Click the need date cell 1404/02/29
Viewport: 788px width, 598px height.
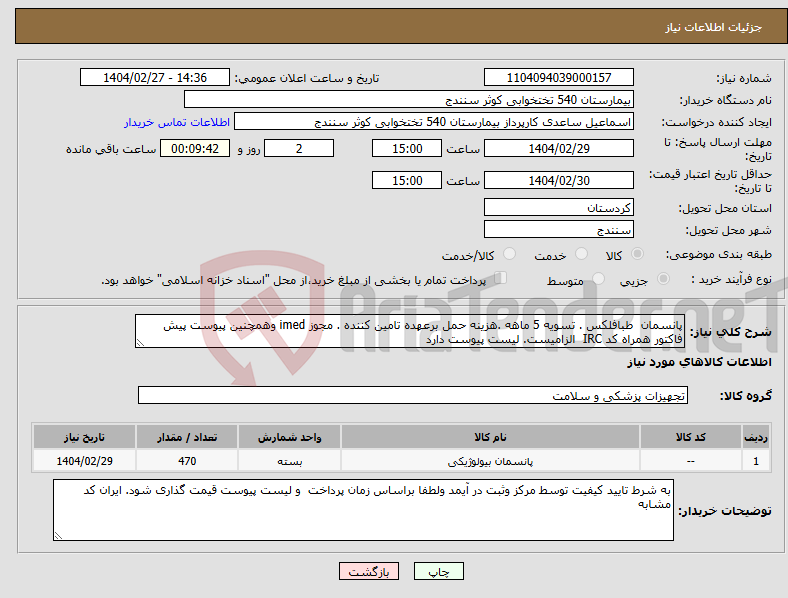[x=84, y=461]
